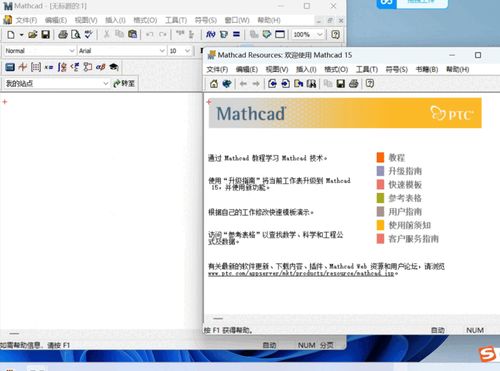Open 符号(S) menu in main Mathcad window
This screenshot has height=371, width=500.
pyautogui.click(x=206, y=20)
